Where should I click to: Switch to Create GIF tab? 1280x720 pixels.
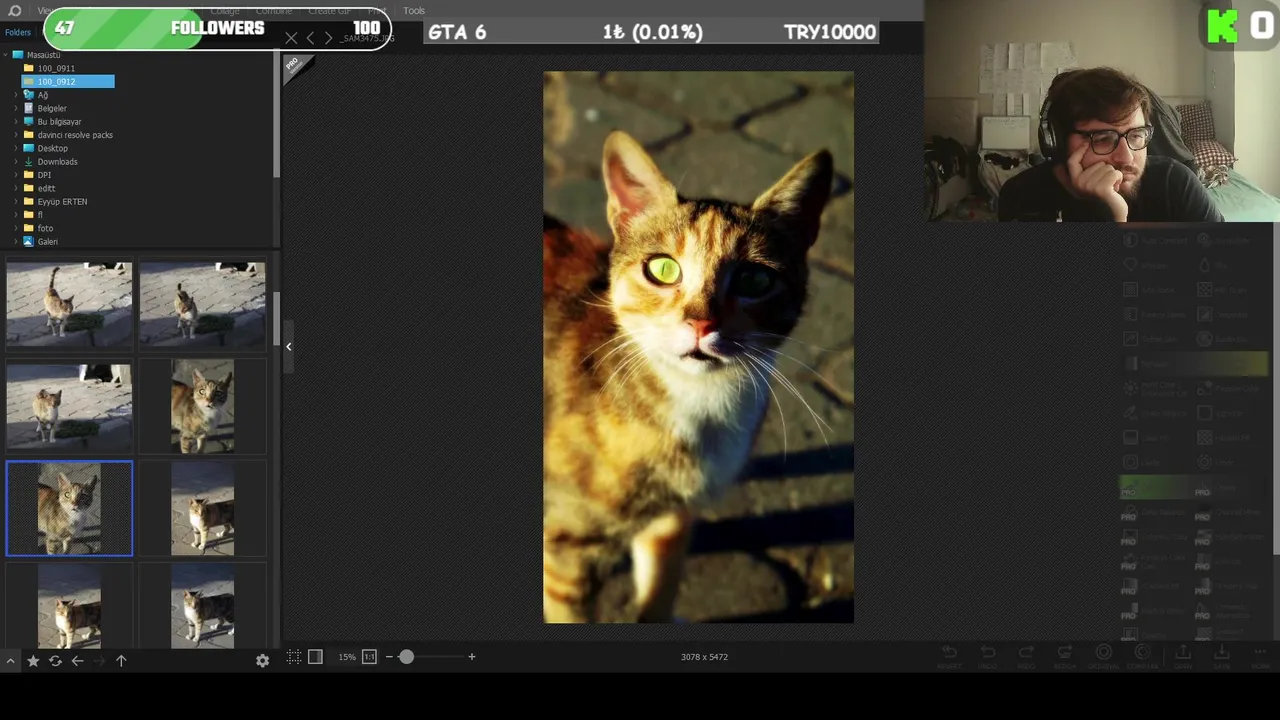click(329, 10)
